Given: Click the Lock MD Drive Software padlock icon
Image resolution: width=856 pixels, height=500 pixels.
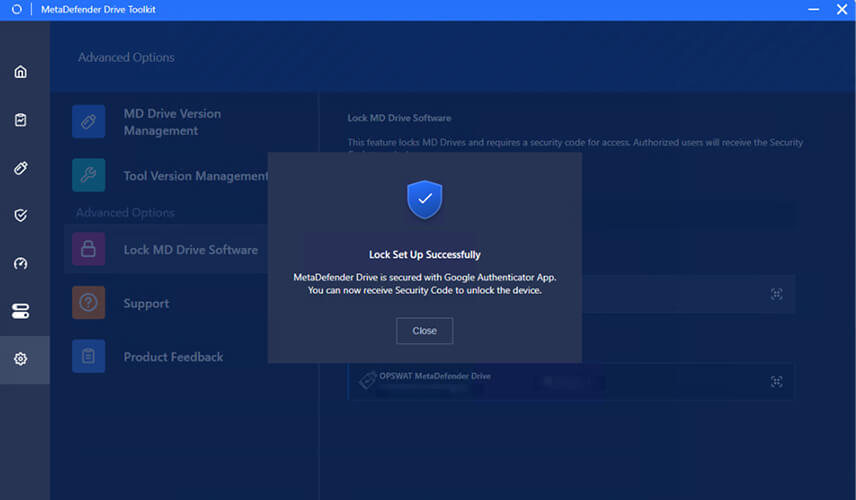Looking at the screenshot, I should coord(88,249).
